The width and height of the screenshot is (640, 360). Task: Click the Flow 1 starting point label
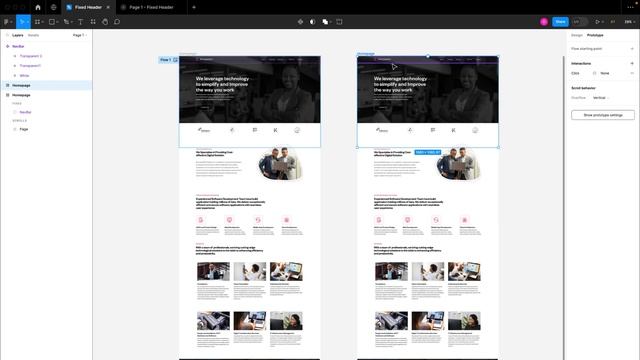168,60
